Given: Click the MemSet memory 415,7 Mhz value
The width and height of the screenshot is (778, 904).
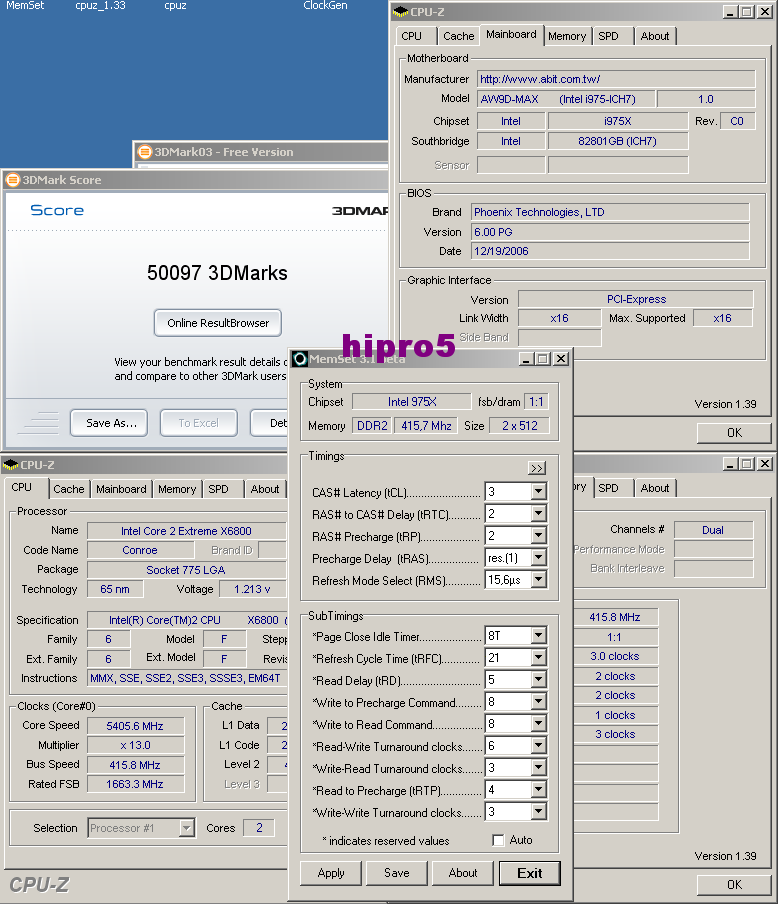Looking at the screenshot, I should (426, 425).
